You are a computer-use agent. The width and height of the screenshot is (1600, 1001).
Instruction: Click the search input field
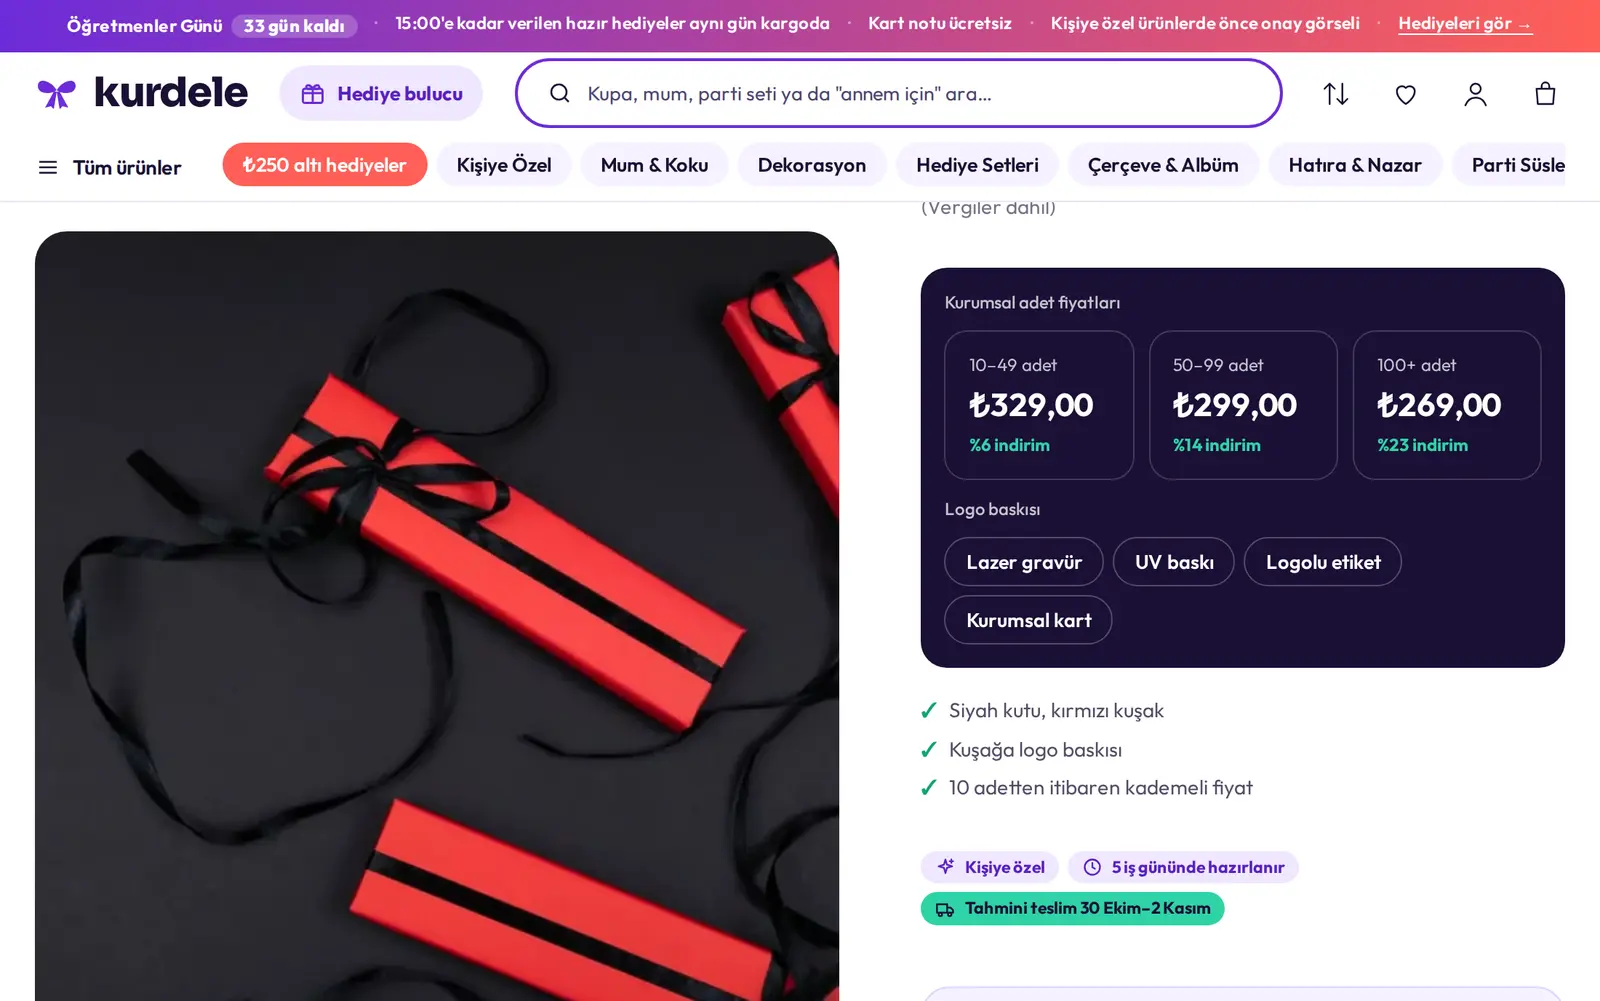[x=899, y=93]
